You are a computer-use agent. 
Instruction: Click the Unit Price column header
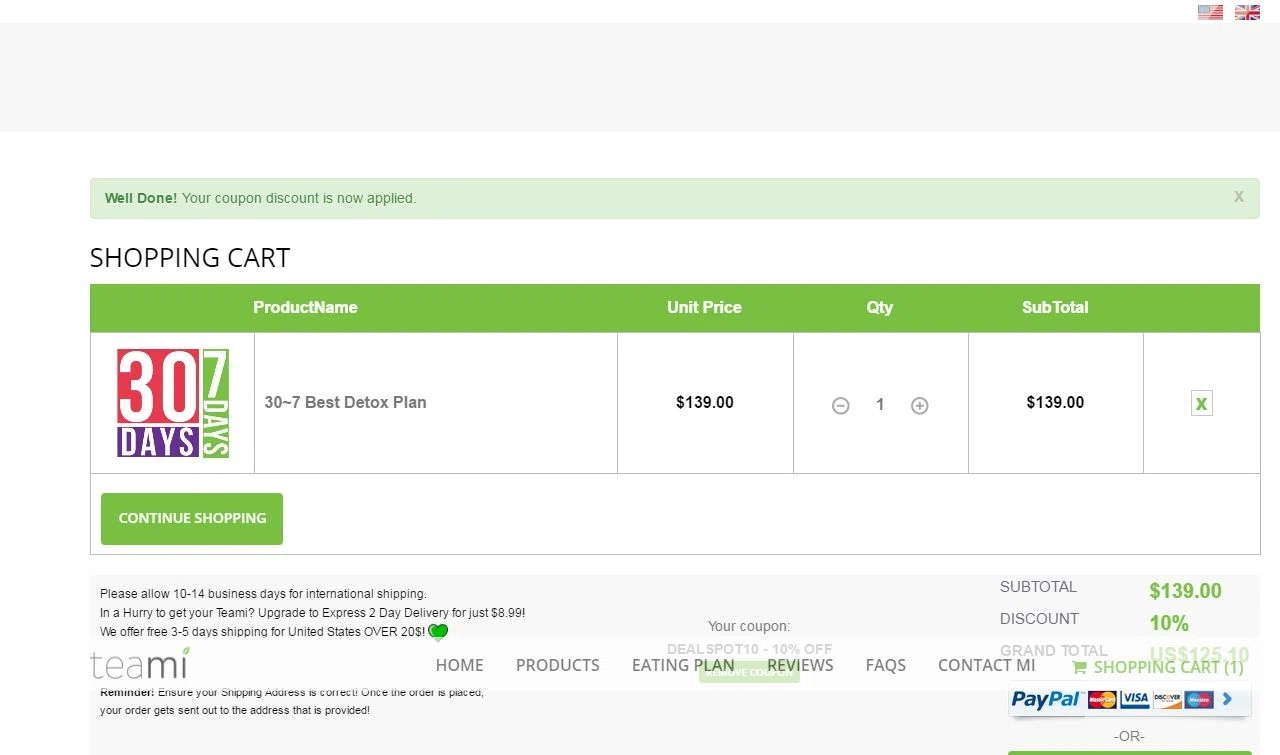pyautogui.click(x=705, y=307)
